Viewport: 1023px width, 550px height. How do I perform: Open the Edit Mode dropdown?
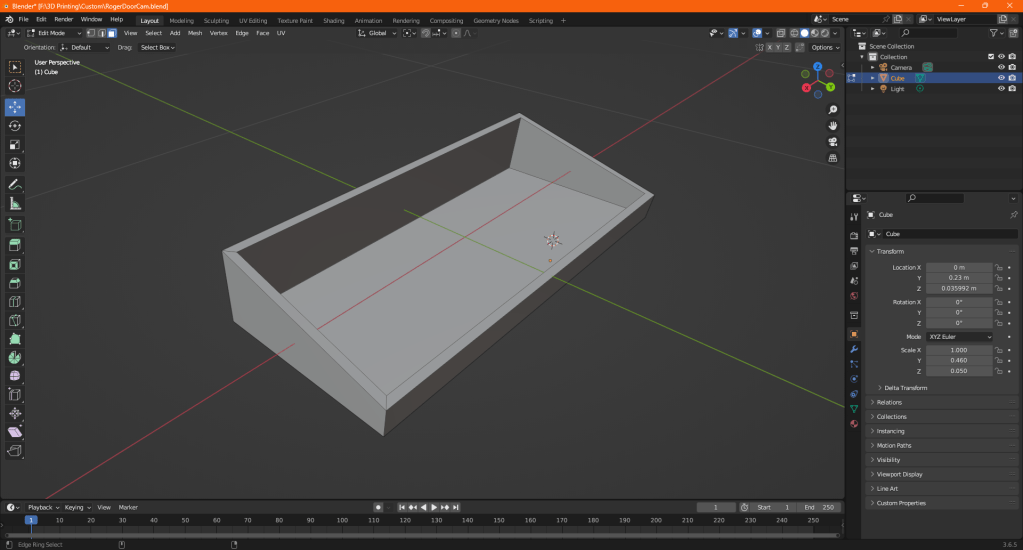point(54,33)
